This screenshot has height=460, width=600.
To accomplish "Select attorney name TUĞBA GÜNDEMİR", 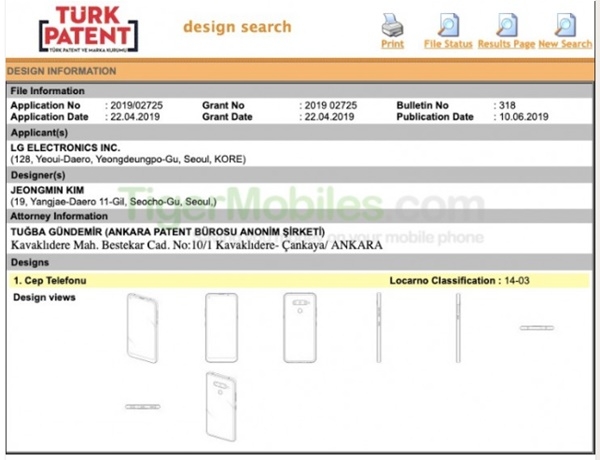I will [56, 232].
